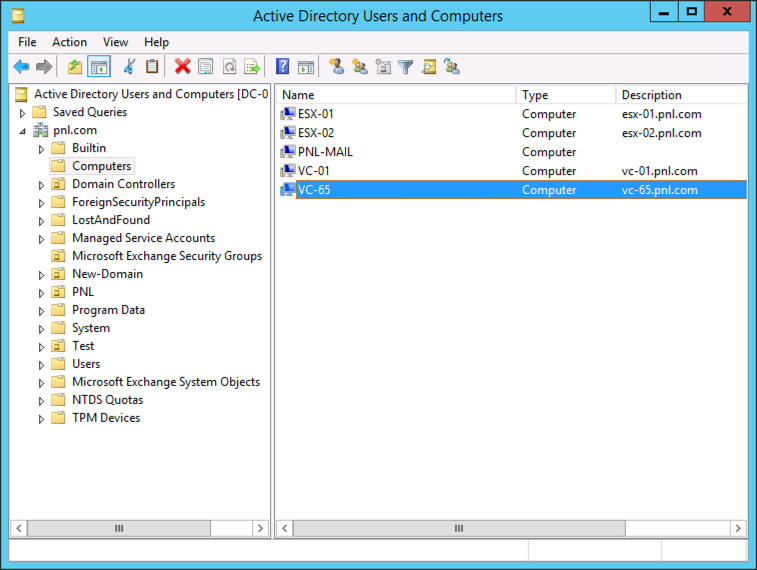Expand the Users container arrow

[41, 365]
